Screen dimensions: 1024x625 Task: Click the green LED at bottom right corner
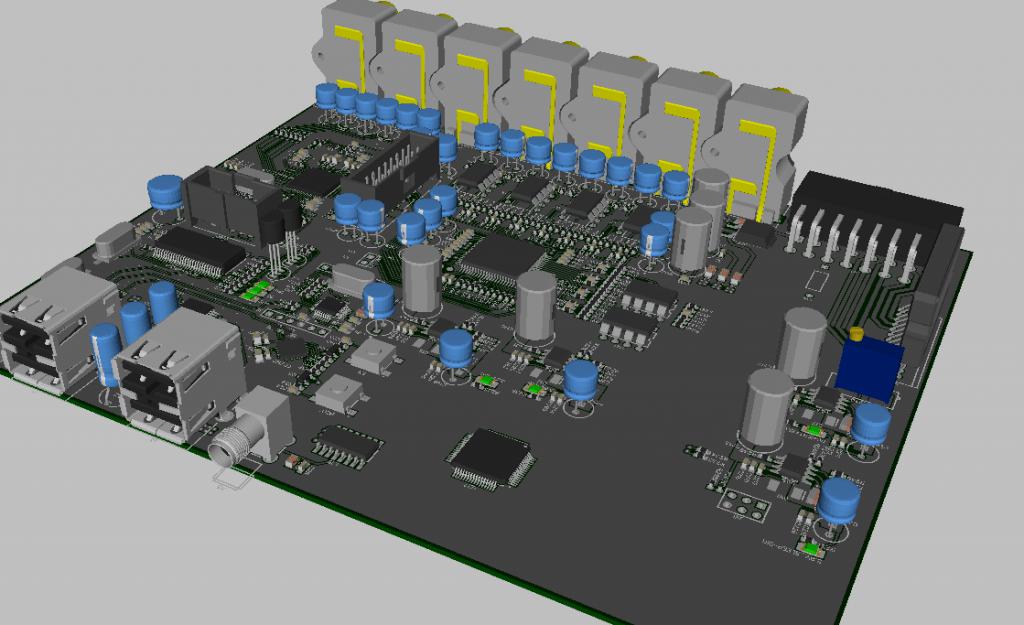coord(812,548)
